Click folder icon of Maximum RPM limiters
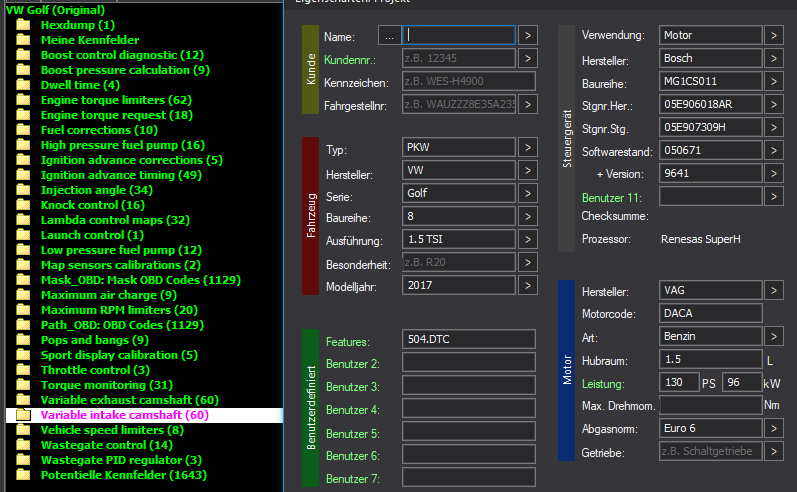Image resolution: width=797 pixels, height=492 pixels. point(23,310)
